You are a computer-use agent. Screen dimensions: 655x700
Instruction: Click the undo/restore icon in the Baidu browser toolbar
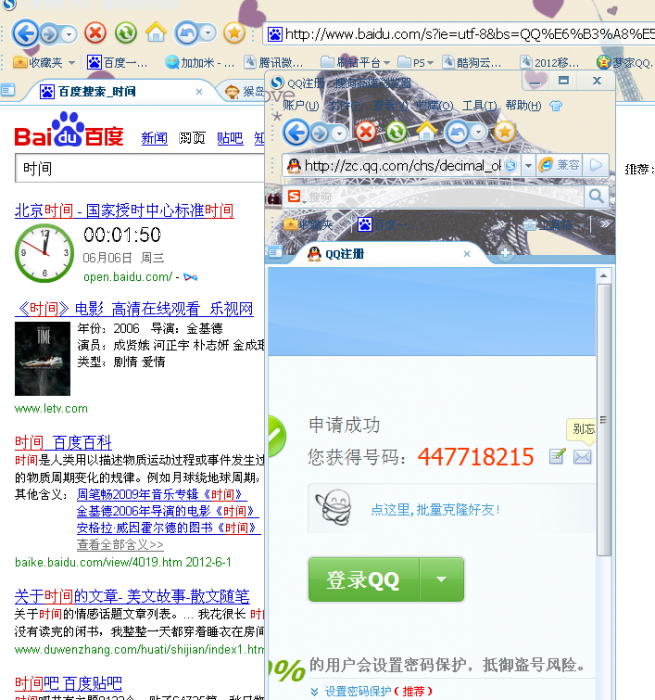186,33
